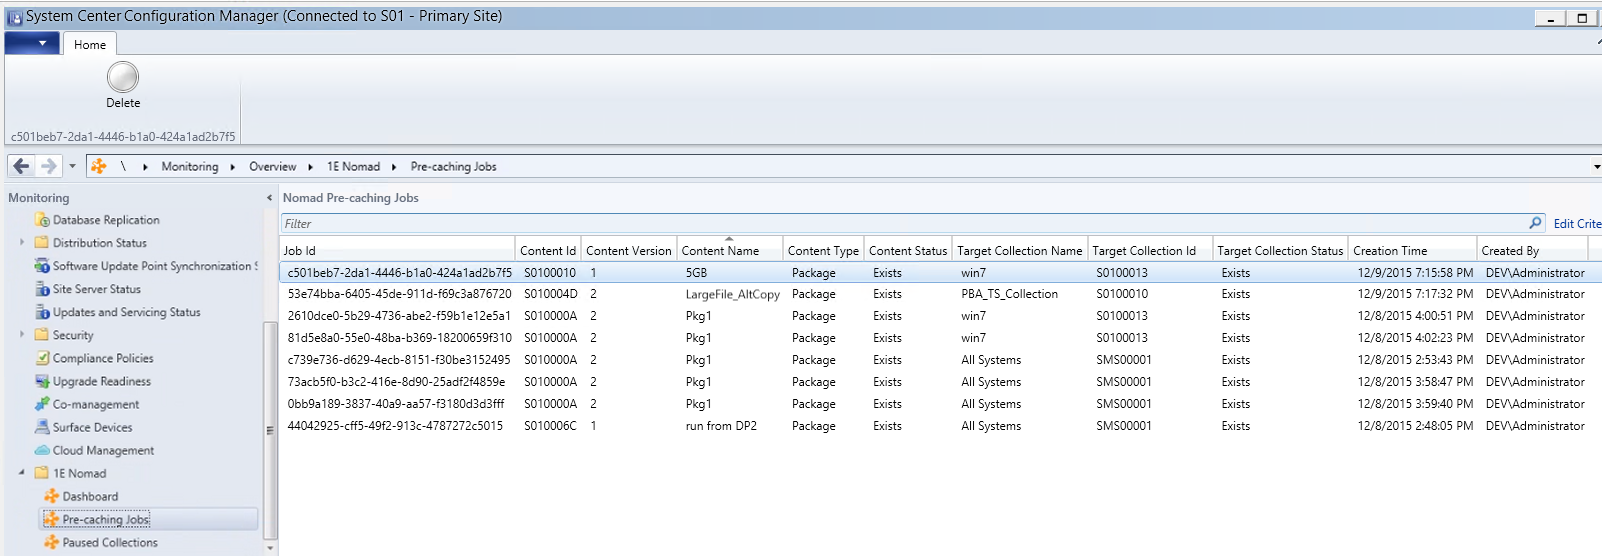1602x556 pixels.
Task: Click the Back navigation arrow
Action: [x=21, y=166]
